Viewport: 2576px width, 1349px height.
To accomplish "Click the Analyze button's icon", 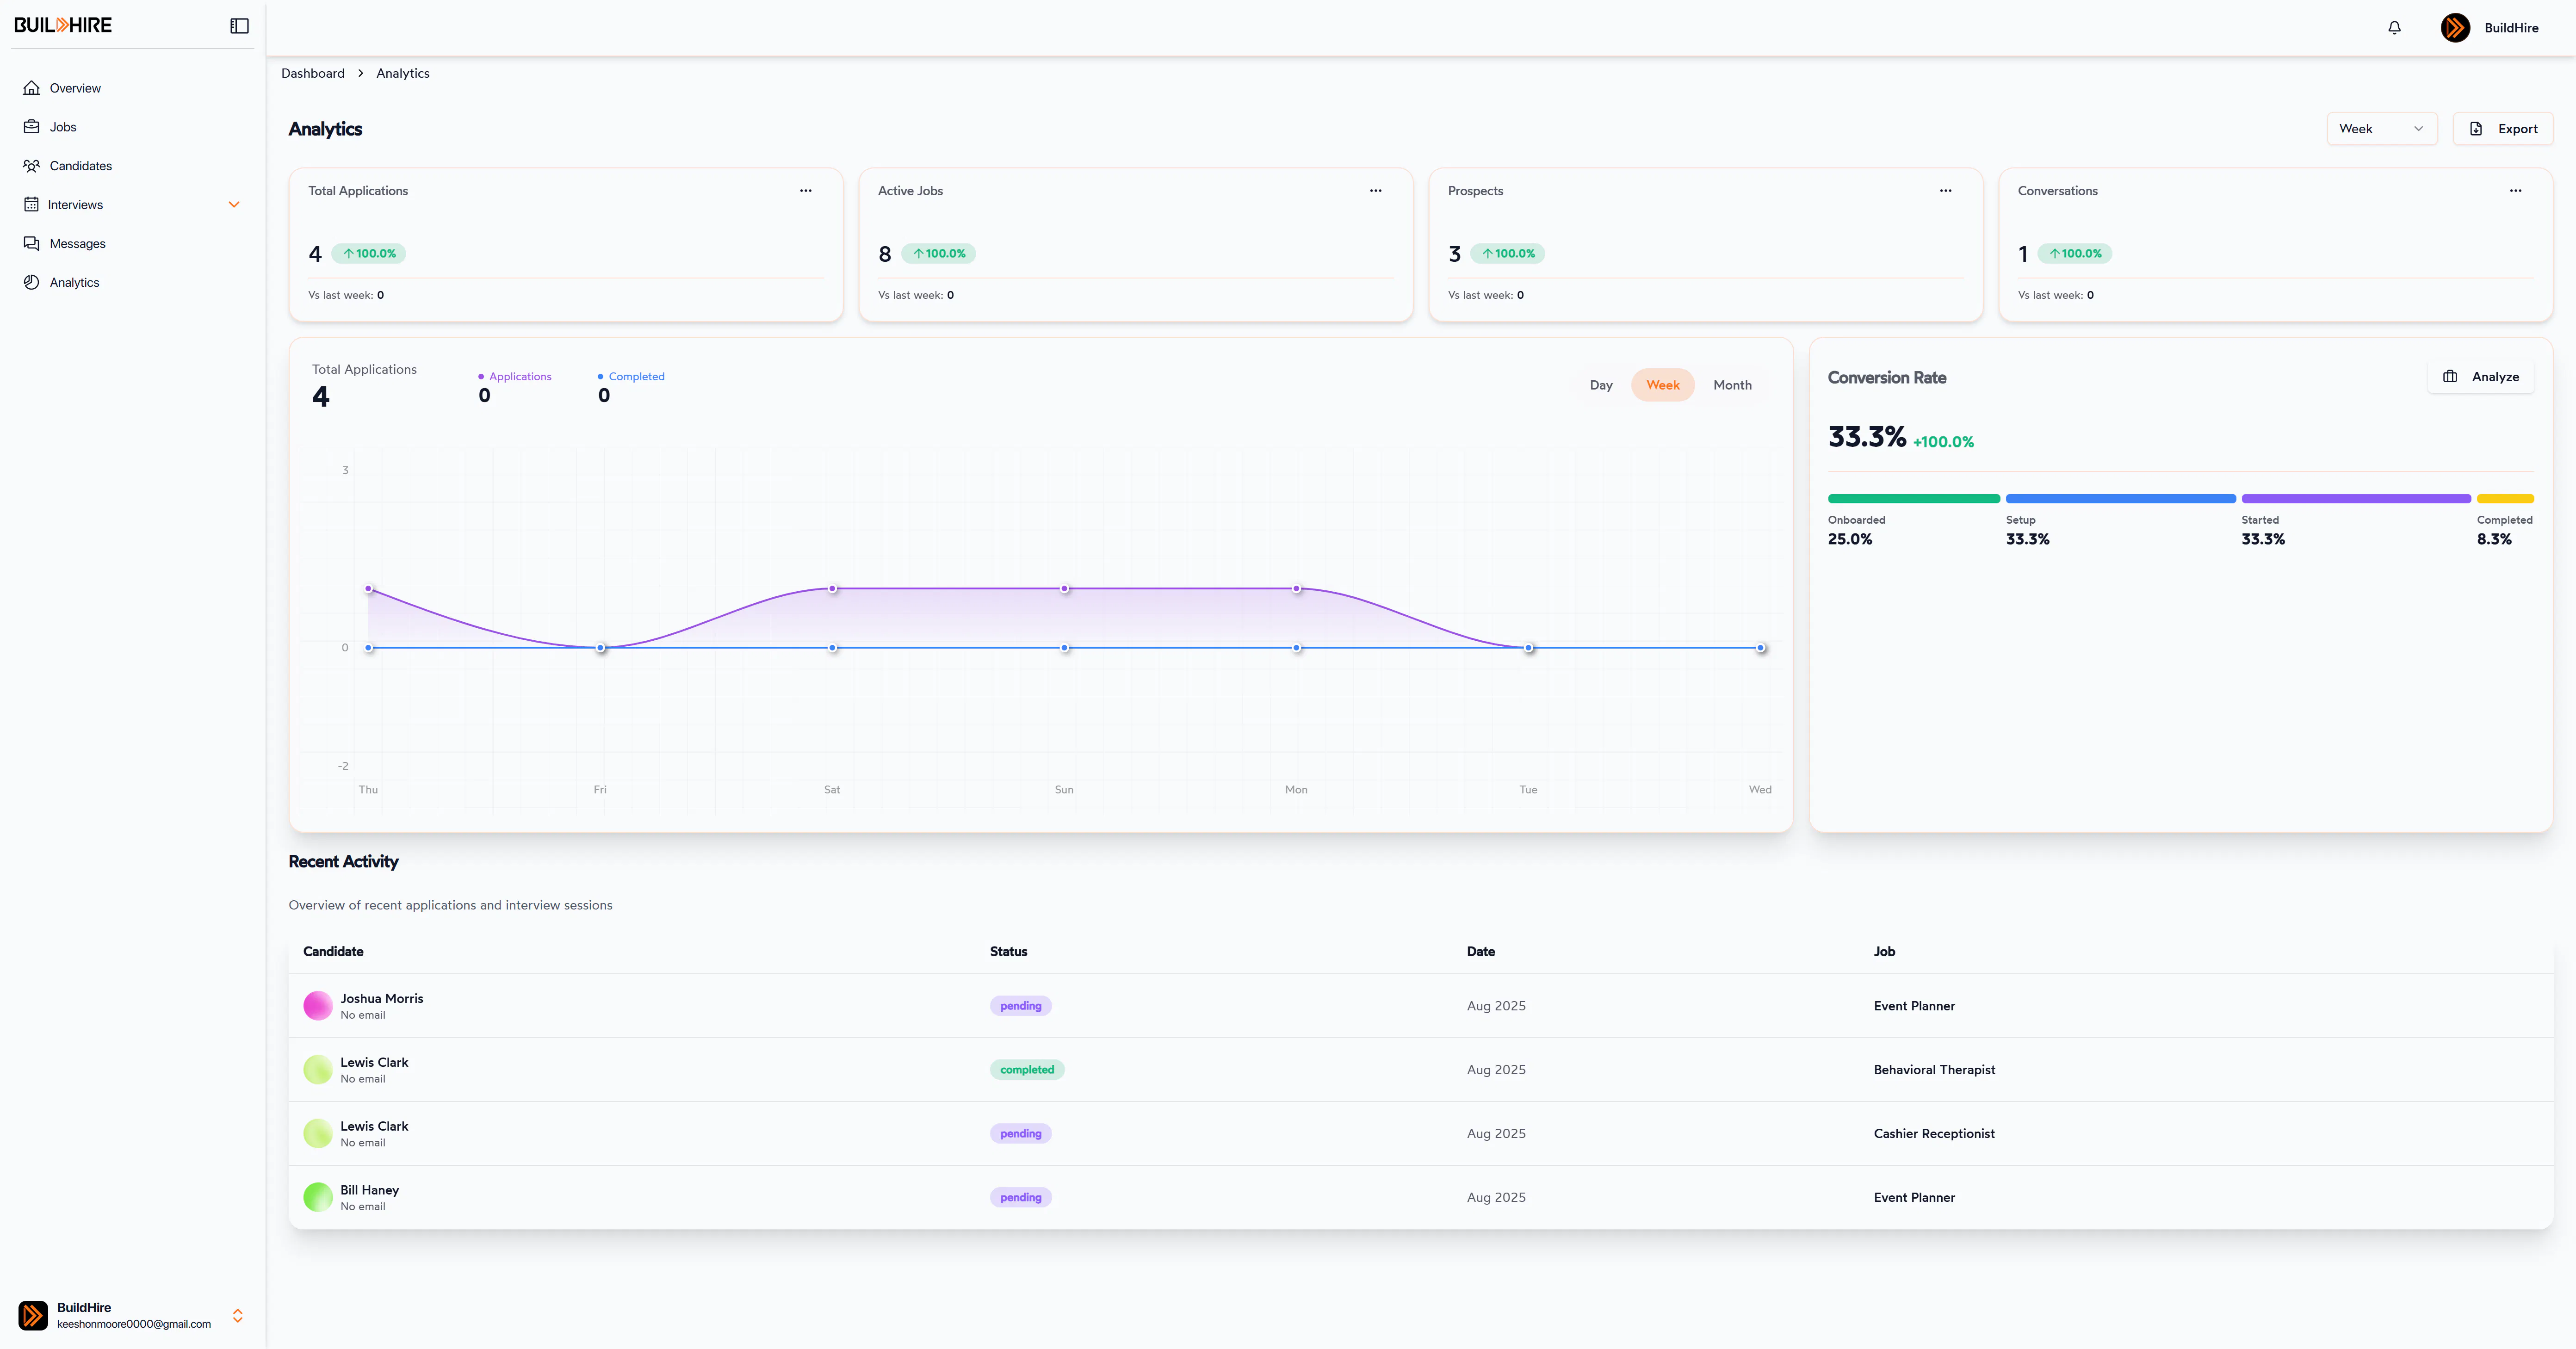I will click(x=2450, y=377).
